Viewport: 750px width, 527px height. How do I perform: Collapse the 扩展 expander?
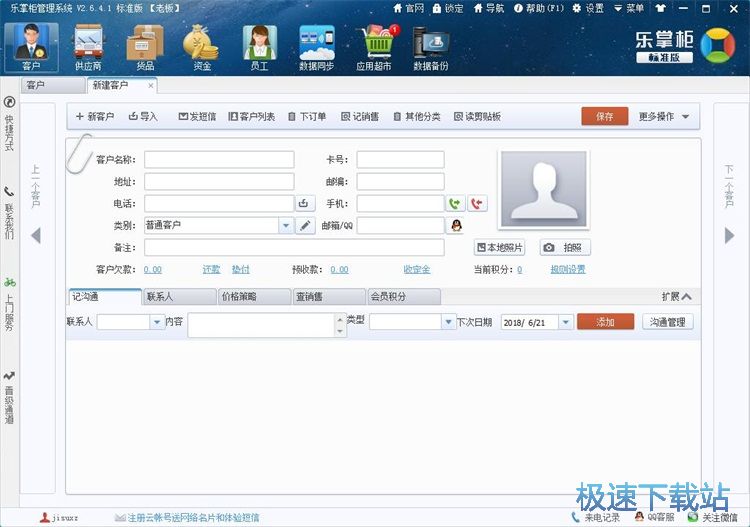tap(676, 296)
